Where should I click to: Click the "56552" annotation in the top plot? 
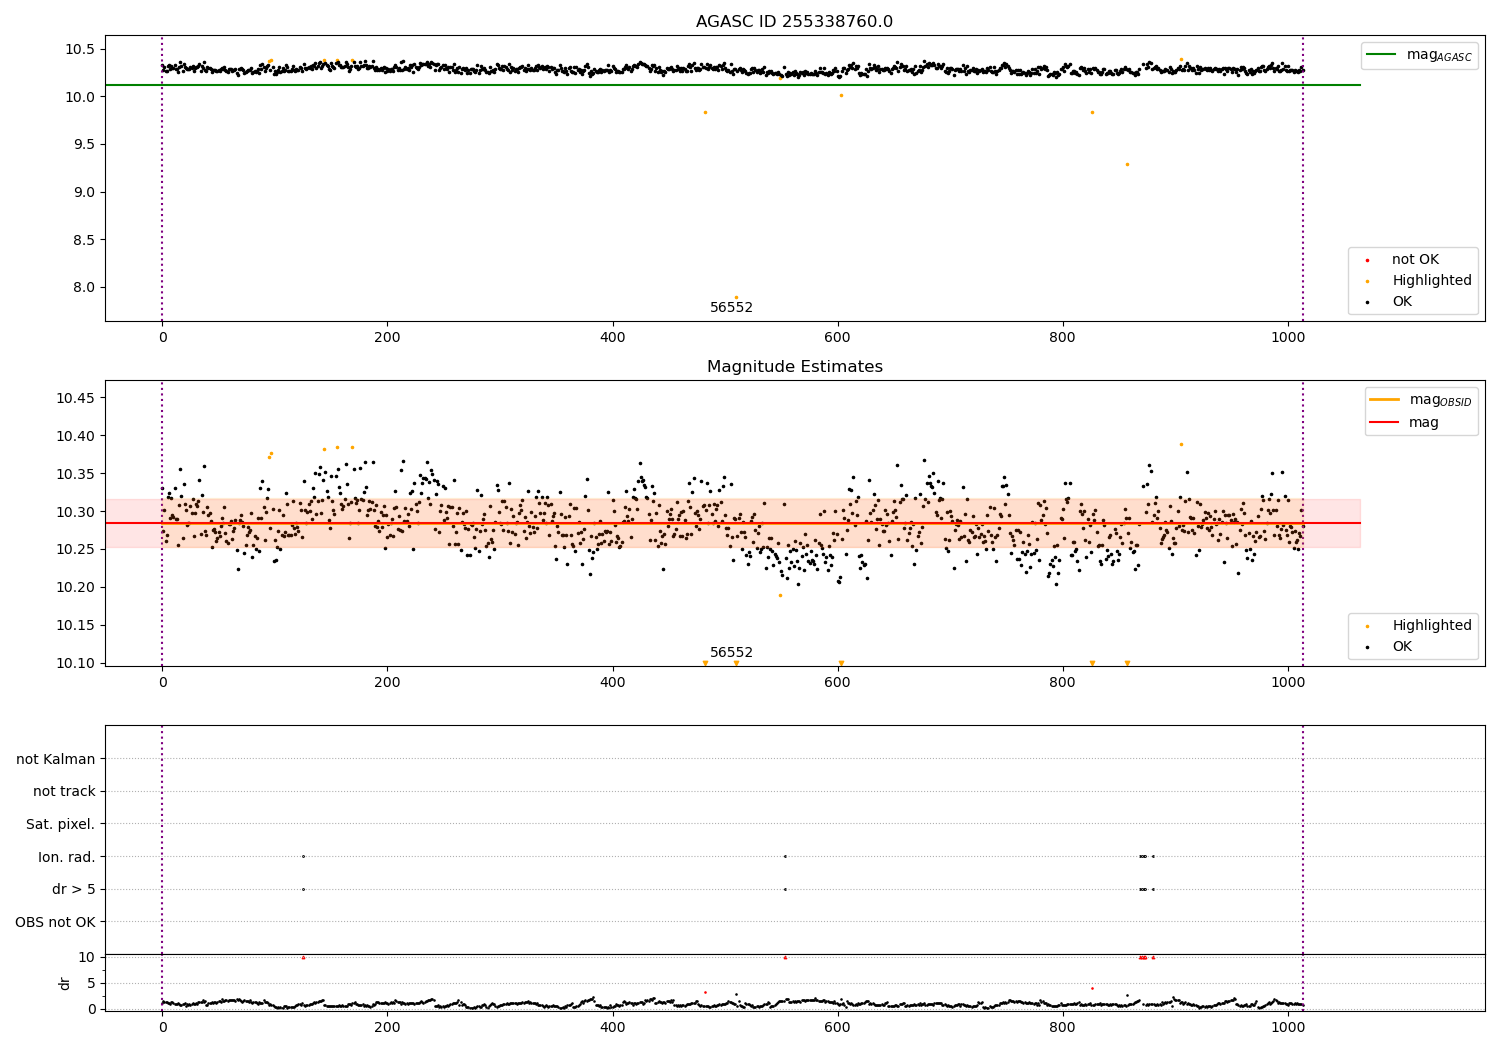click(x=731, y=308)
